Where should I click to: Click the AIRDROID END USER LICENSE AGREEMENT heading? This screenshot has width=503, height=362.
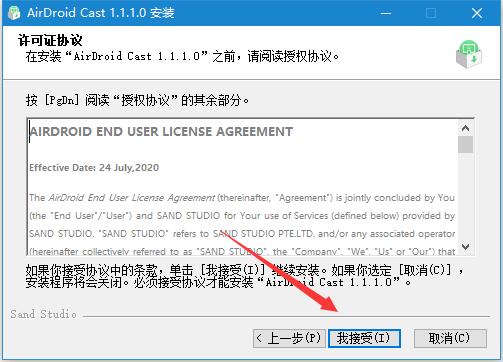tap(161, 132)
